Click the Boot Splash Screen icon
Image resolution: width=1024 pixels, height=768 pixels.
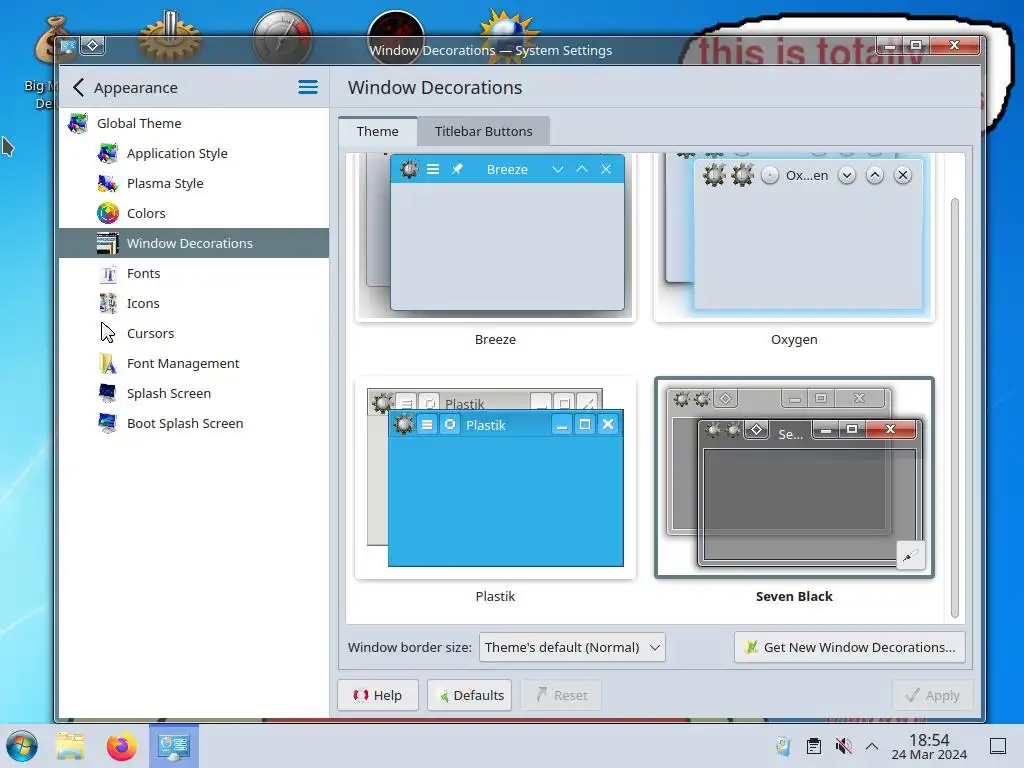108,424
